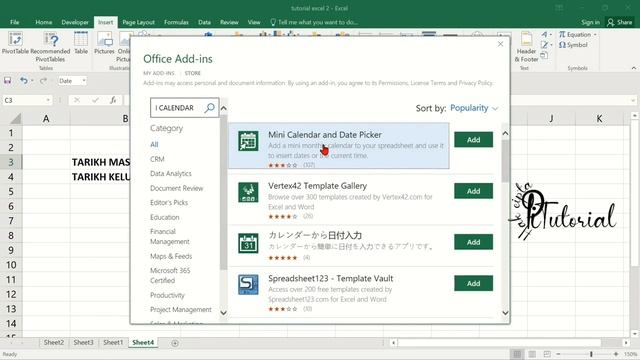Collapse the ribbon with the chevron

pos(633,68)
